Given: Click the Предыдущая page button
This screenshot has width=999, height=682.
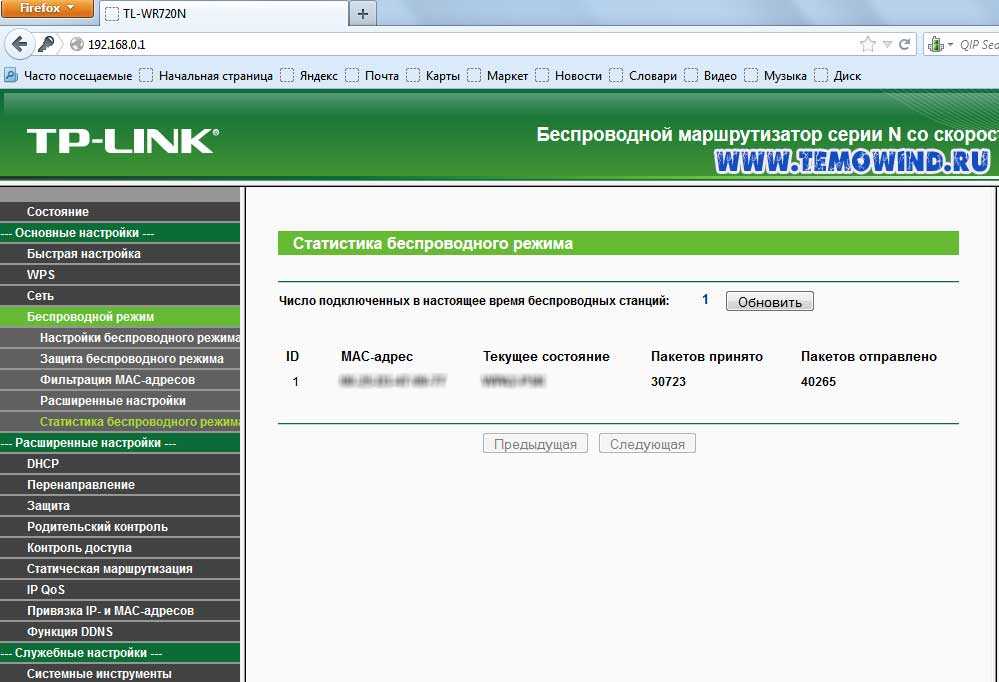Looking at the screenshot, I should (535, 444).
